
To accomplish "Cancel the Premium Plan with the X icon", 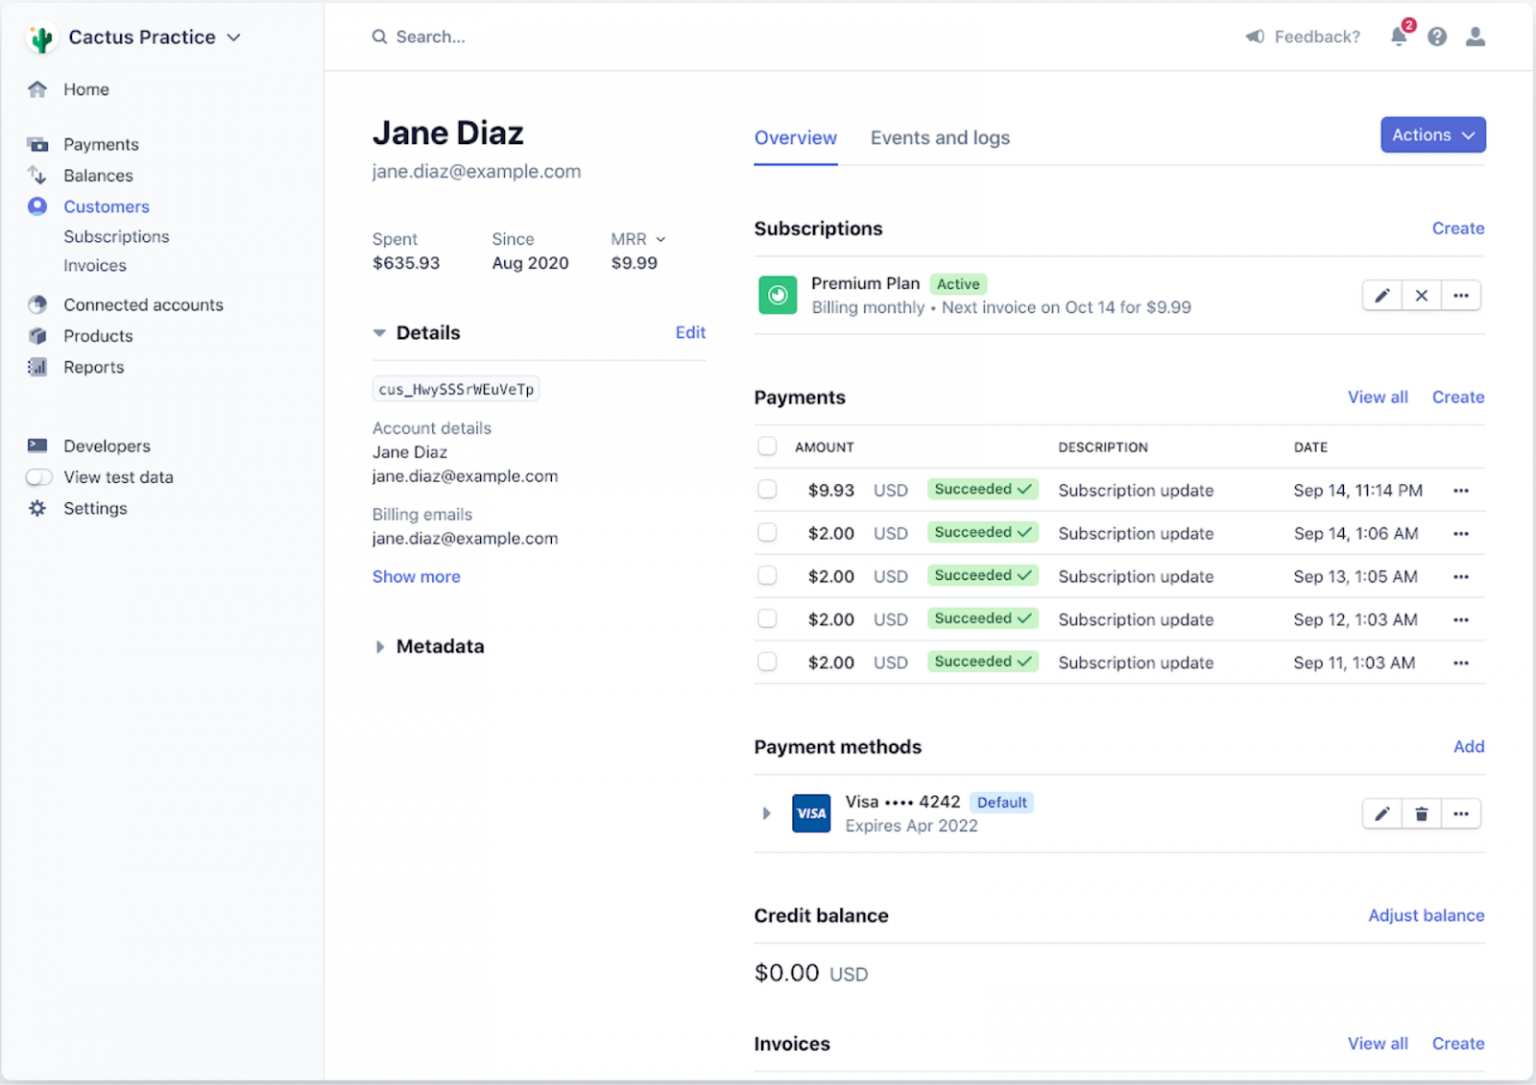I will click(1421, 295).
